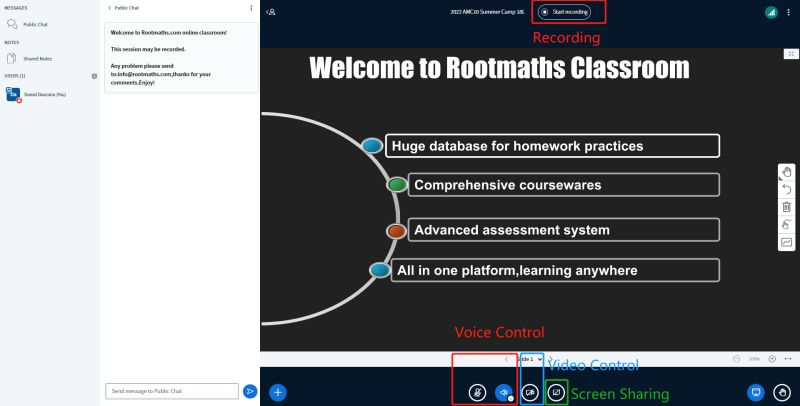The image size is (800, 406).
Task: Reset zoom using the percentage label
Action: tap(754, 359)
